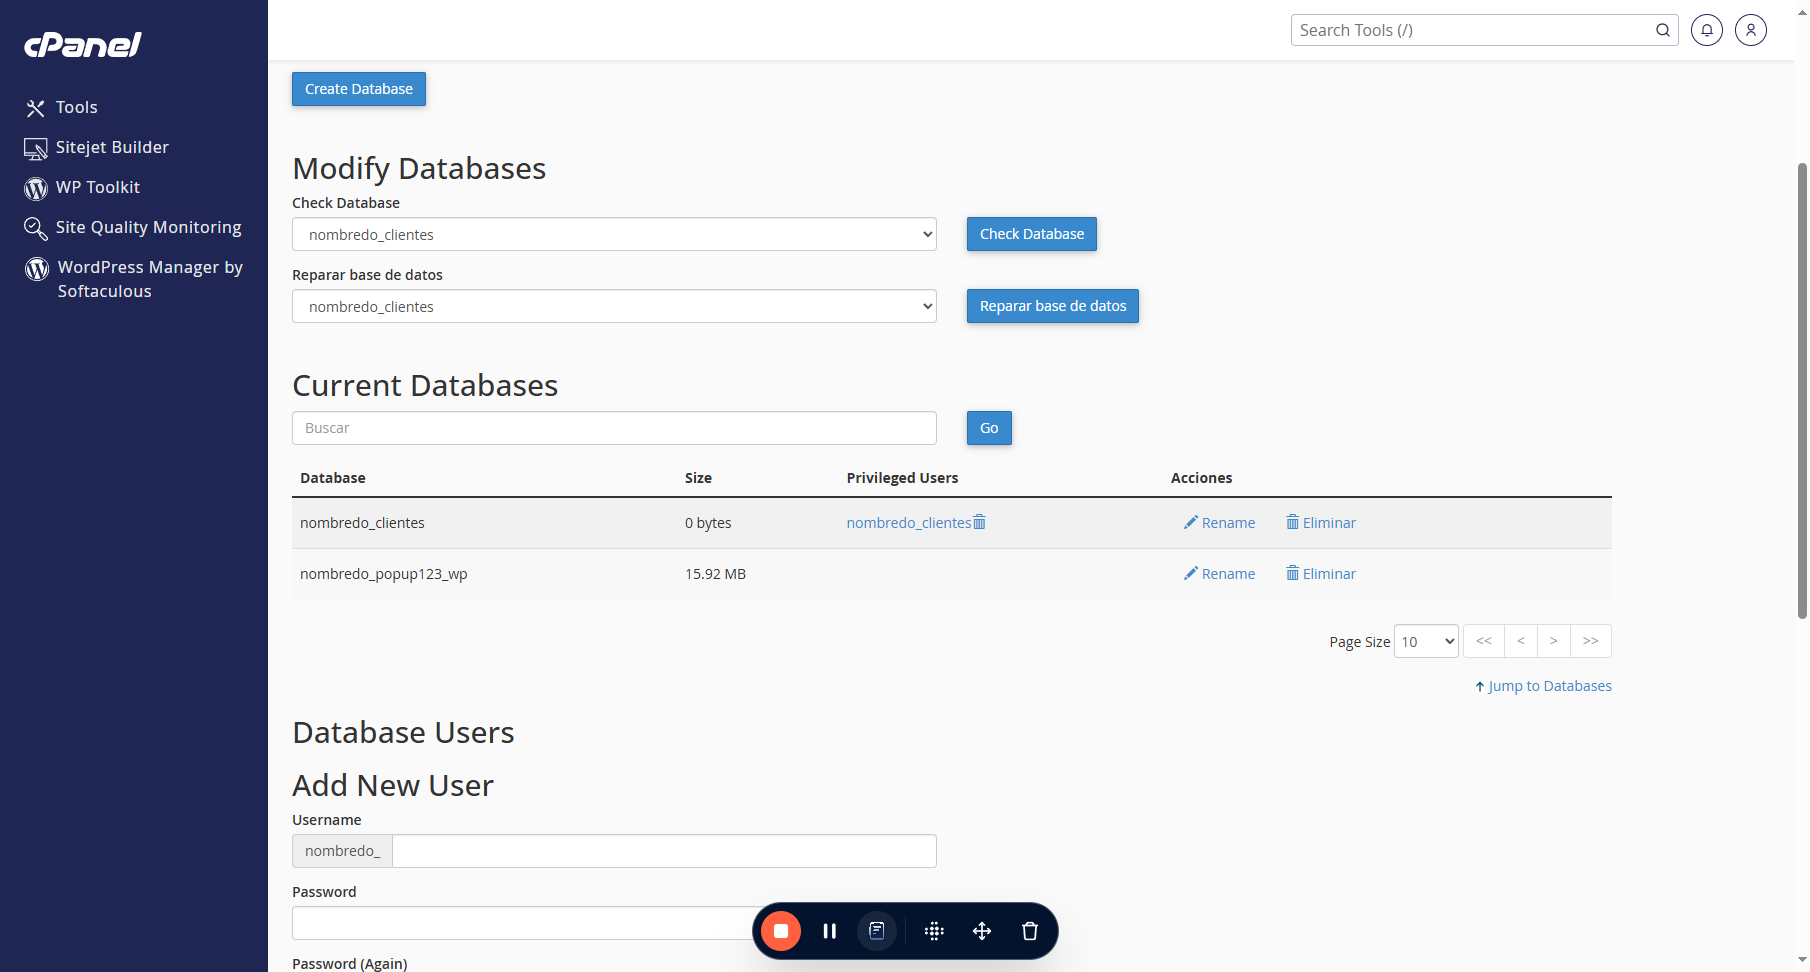Screen dimensions: 1810x972
Task: Click the Size column header
Action: click(x=698, y=477)
